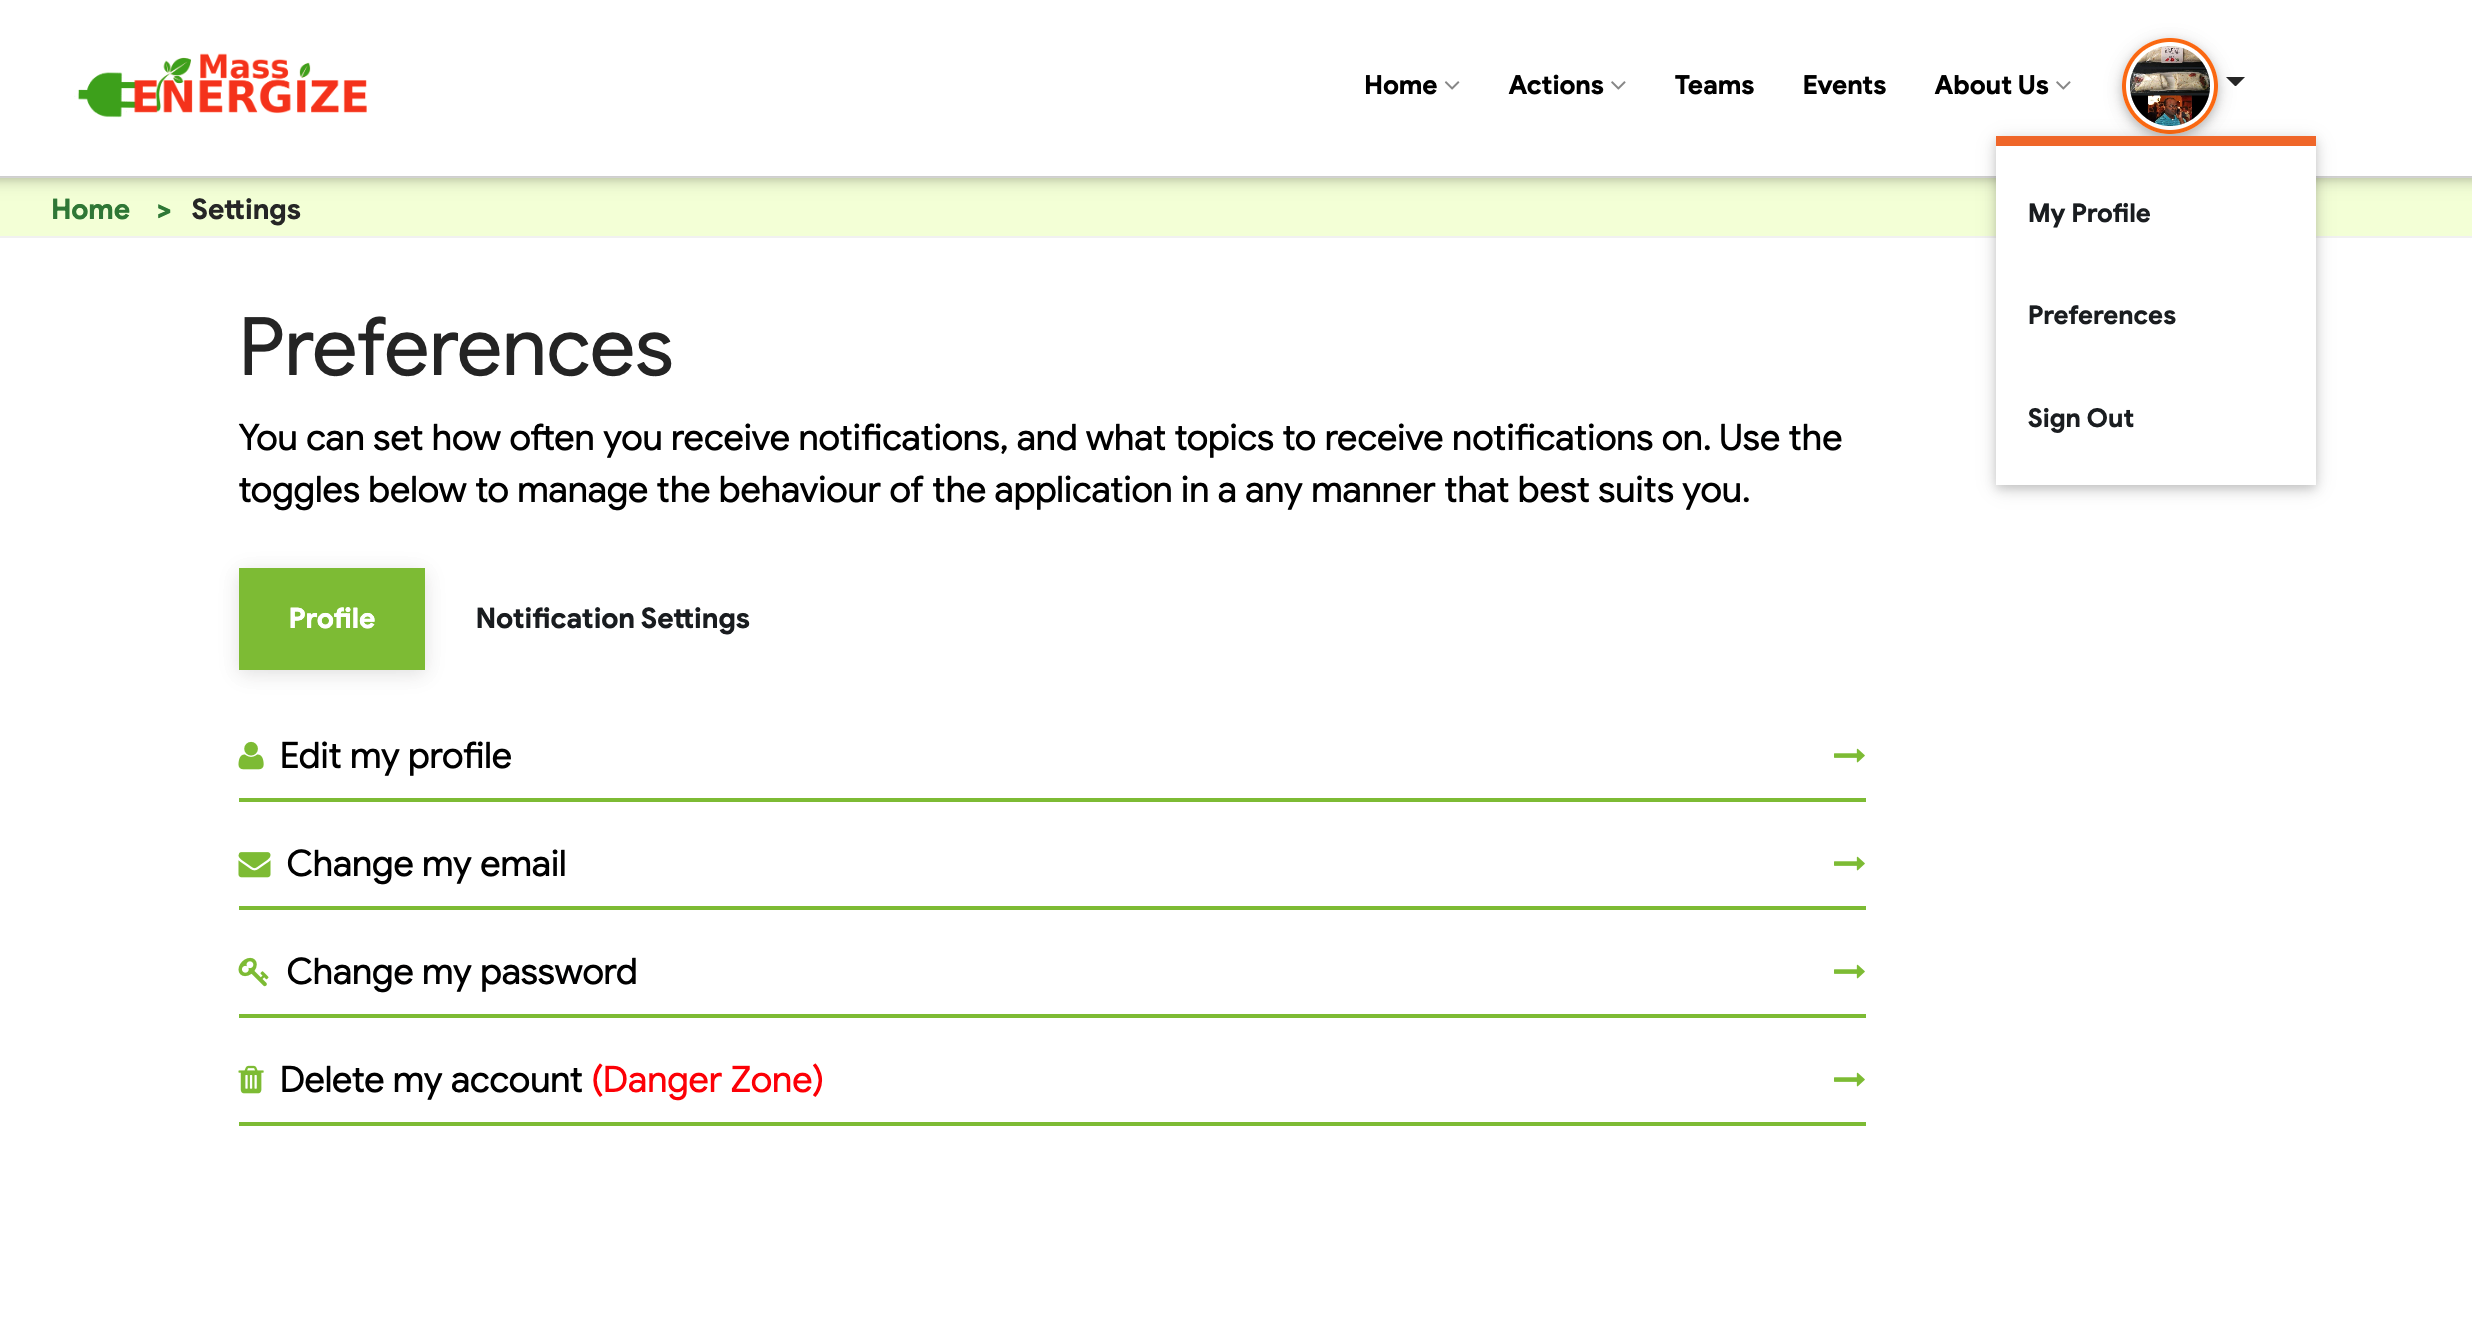Click Home in the breadcrumb trail
The height and width of the screenshot is (1332, 2472).
click(x=91, y=209)
